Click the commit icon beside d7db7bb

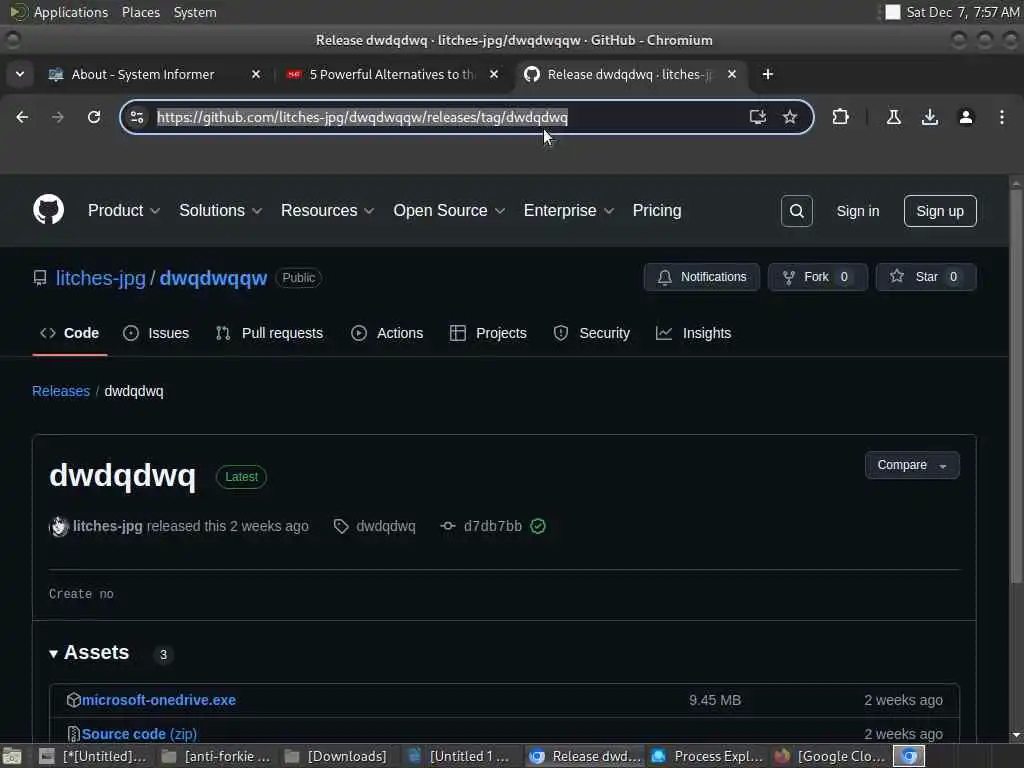tap(447, 526)
